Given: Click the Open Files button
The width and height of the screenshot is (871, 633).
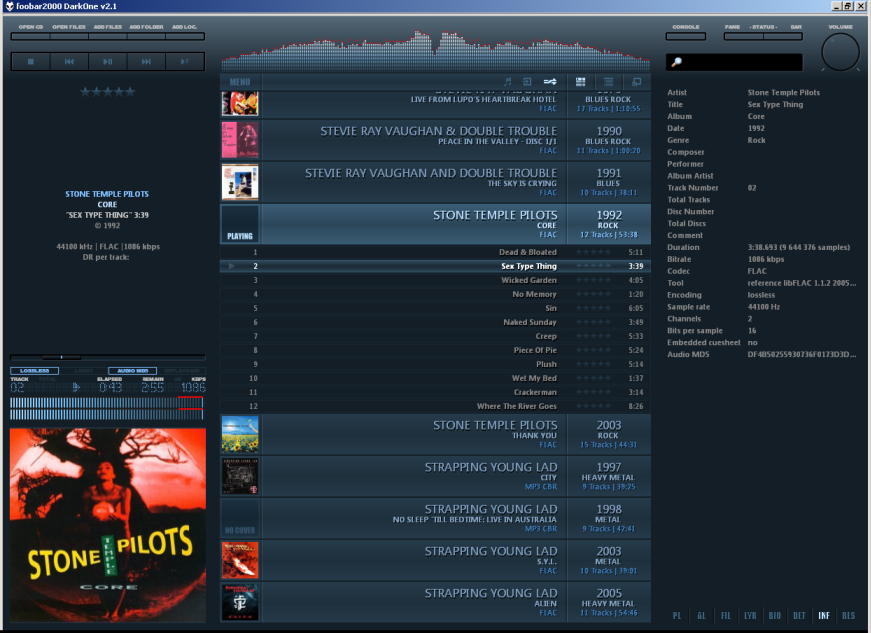Looking at the screenshot, I should [x=69, y=36].
